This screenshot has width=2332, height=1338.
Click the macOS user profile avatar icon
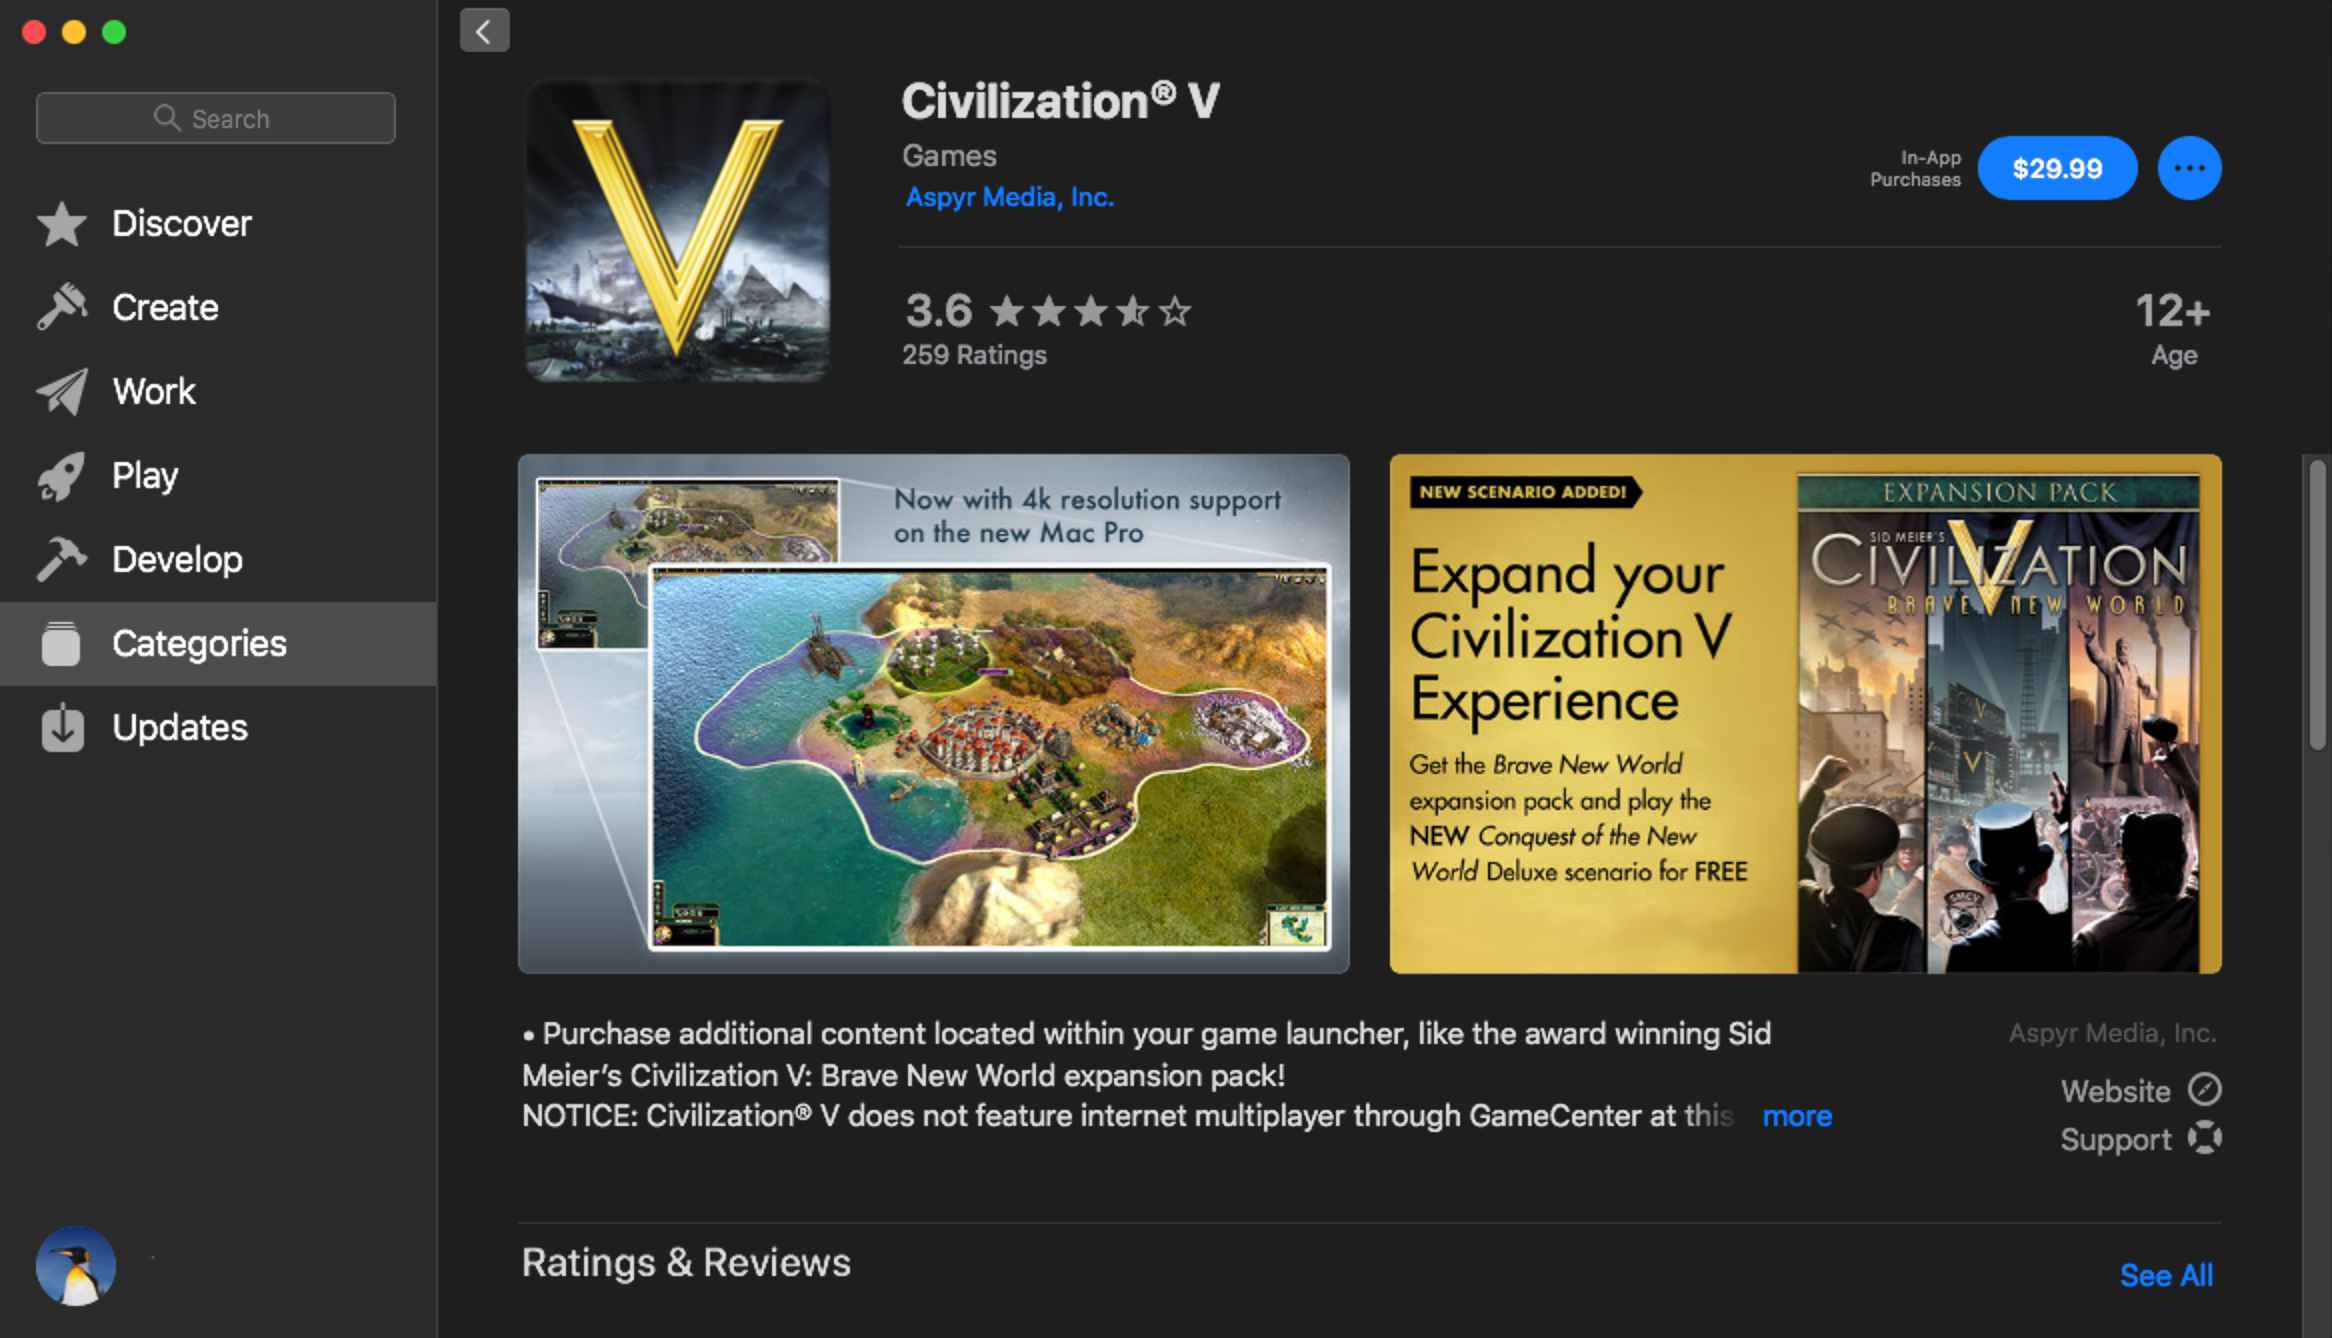click(x=75, y=1266)
